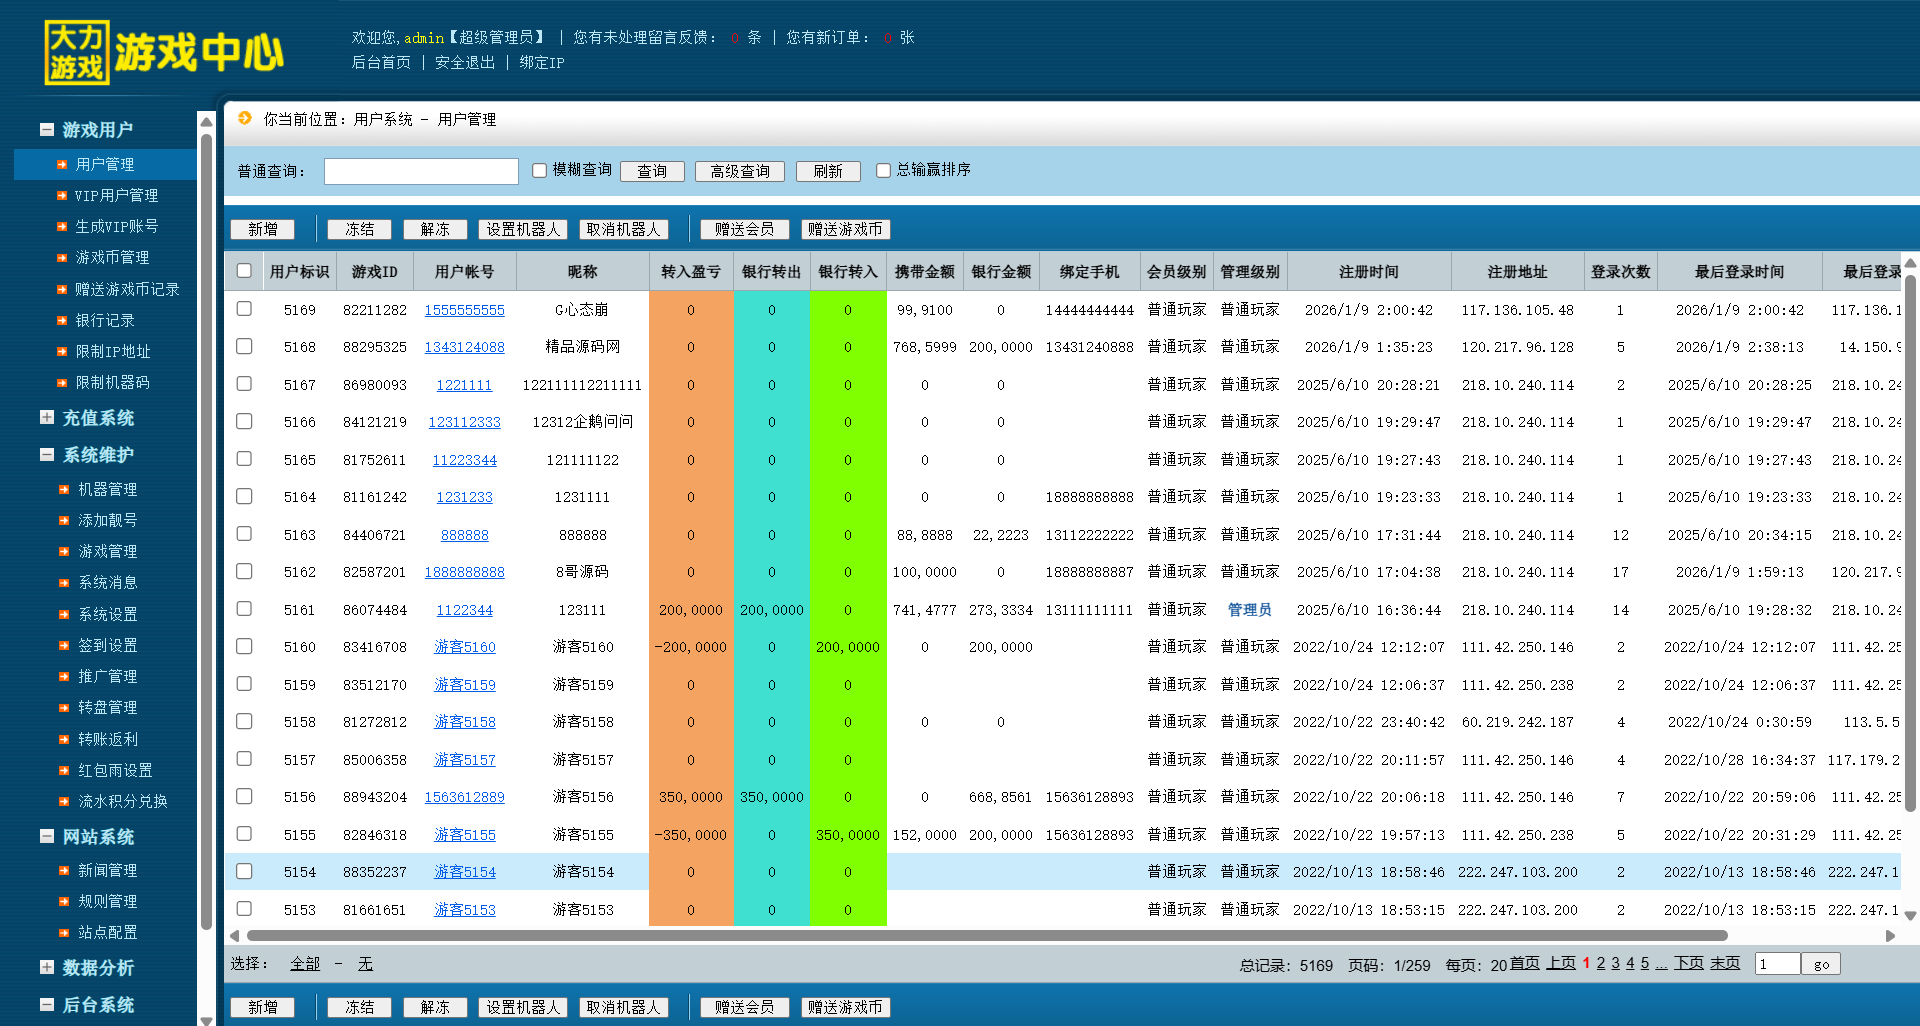Expand the 充值系统 menu section

pyautogui.click(x=47, y=418)
